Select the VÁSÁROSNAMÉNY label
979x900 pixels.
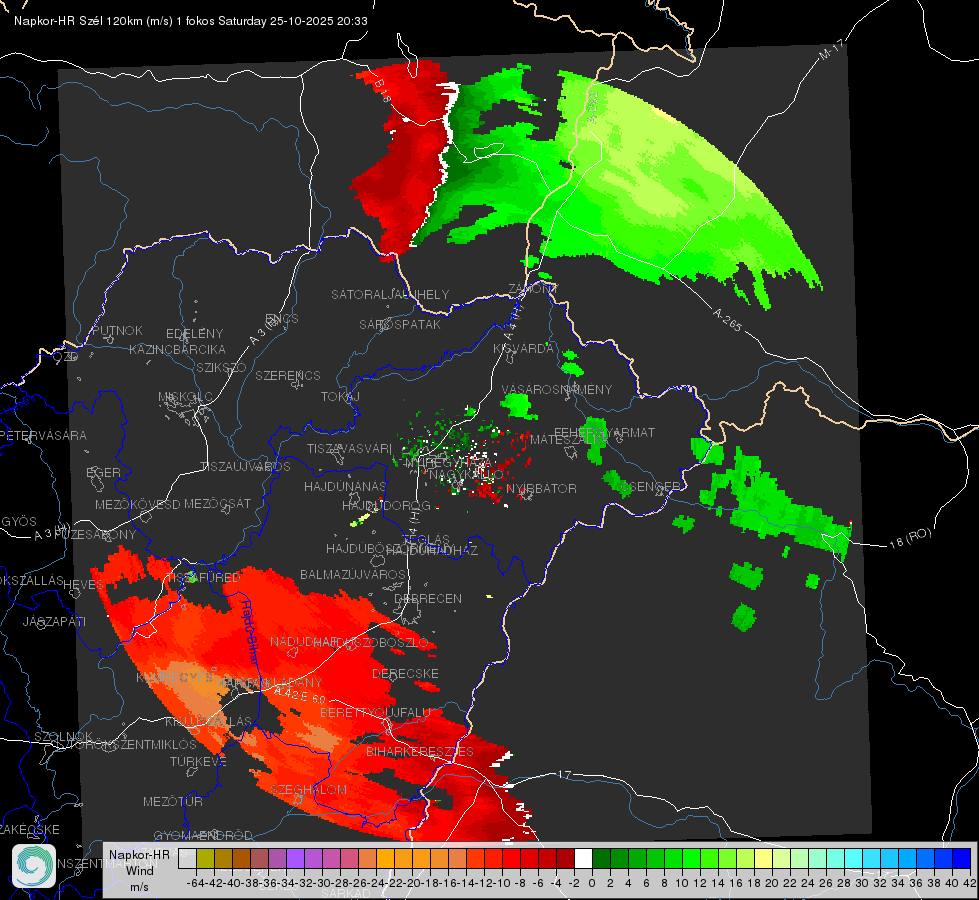coord(557,389)
